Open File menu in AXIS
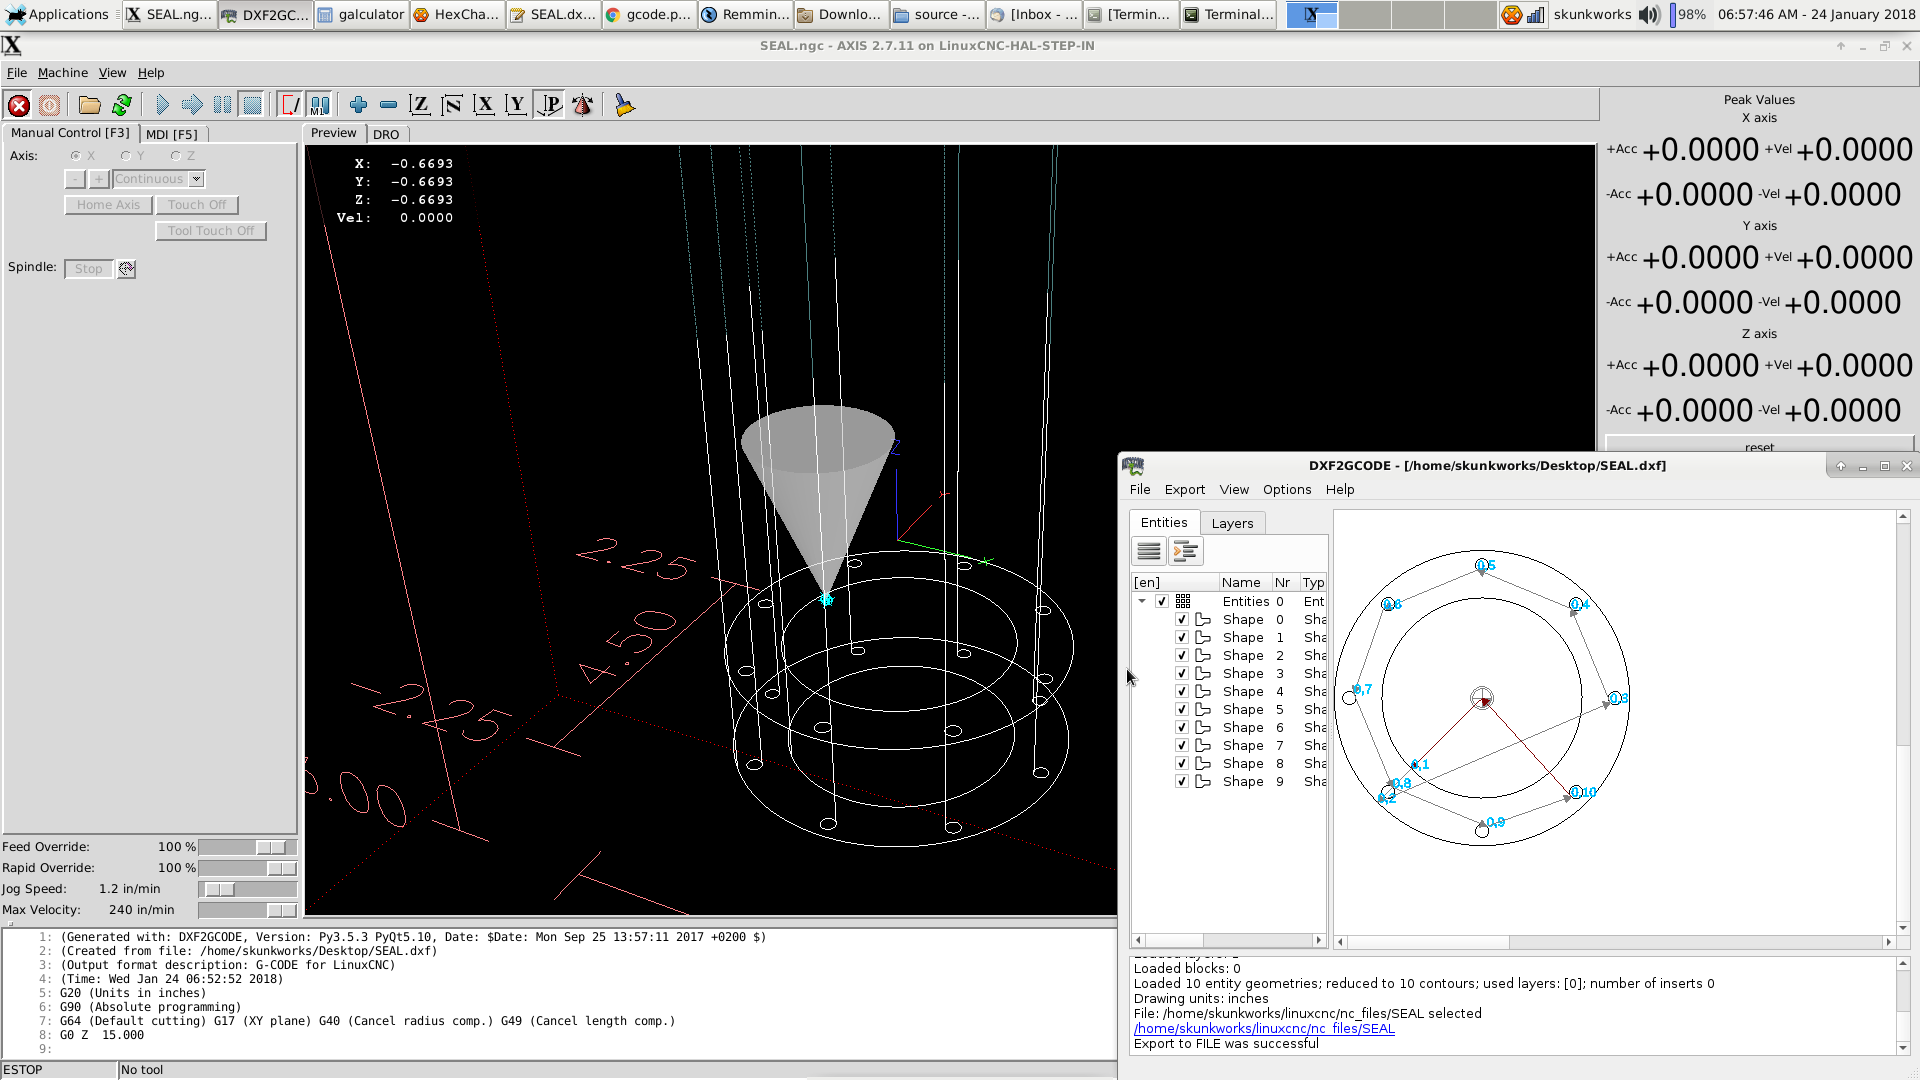 (17, 73)
